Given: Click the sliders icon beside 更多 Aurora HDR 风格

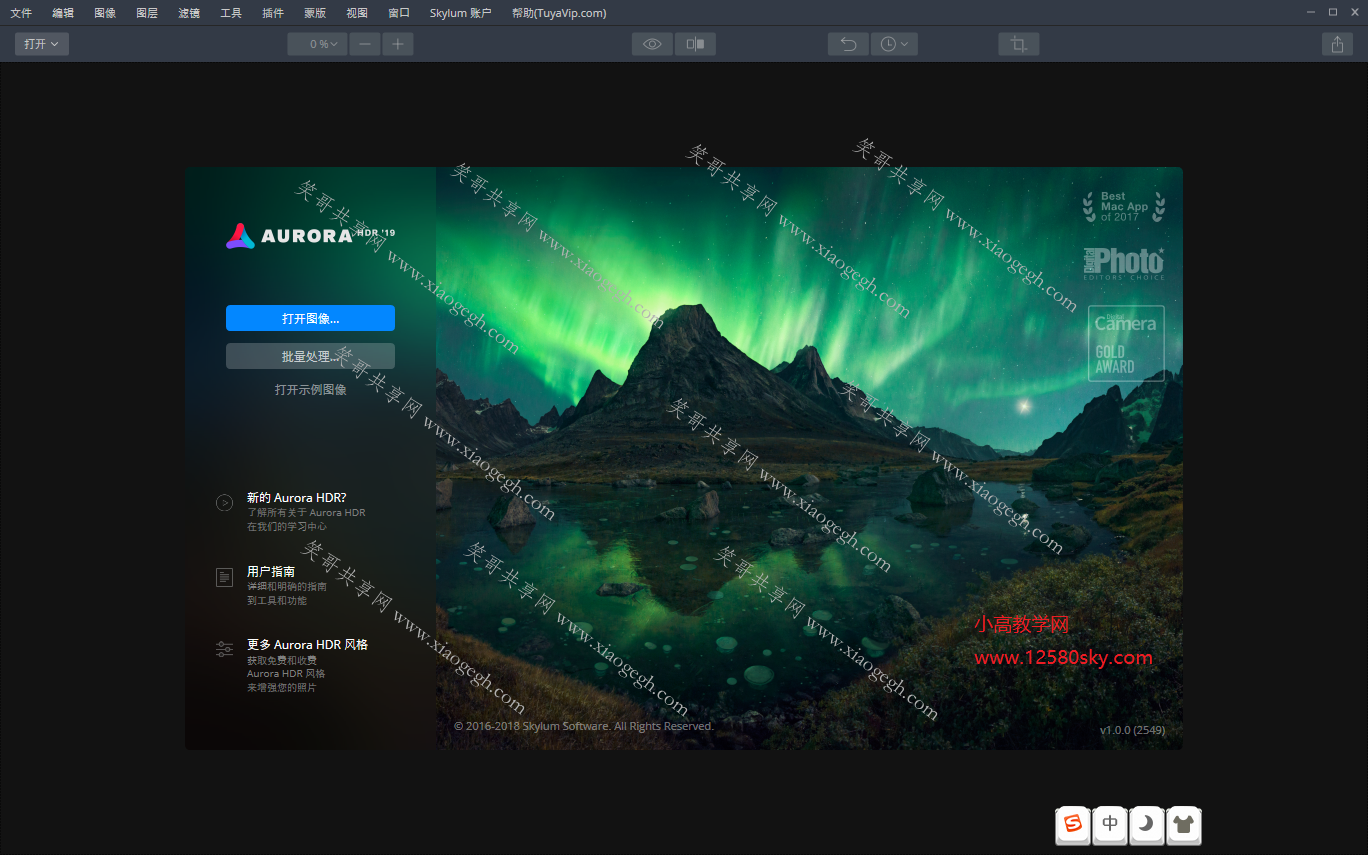Looking at the screenshot, I should [225, 649].
